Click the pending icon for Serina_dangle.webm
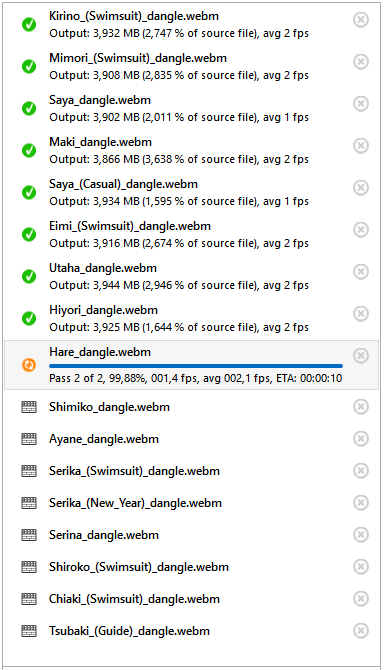 pos(29,535)
